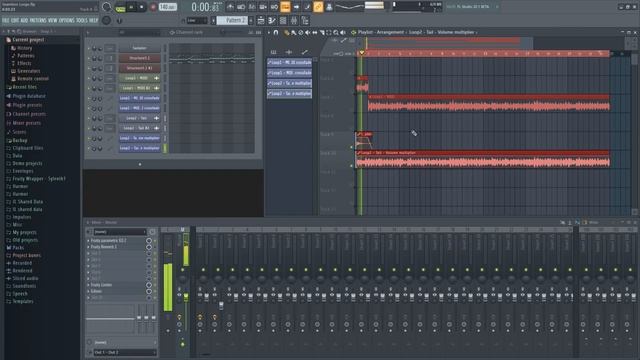Click the red Record button
The image size is (640, 360).
pyautogui.click(x=153, y=7)
